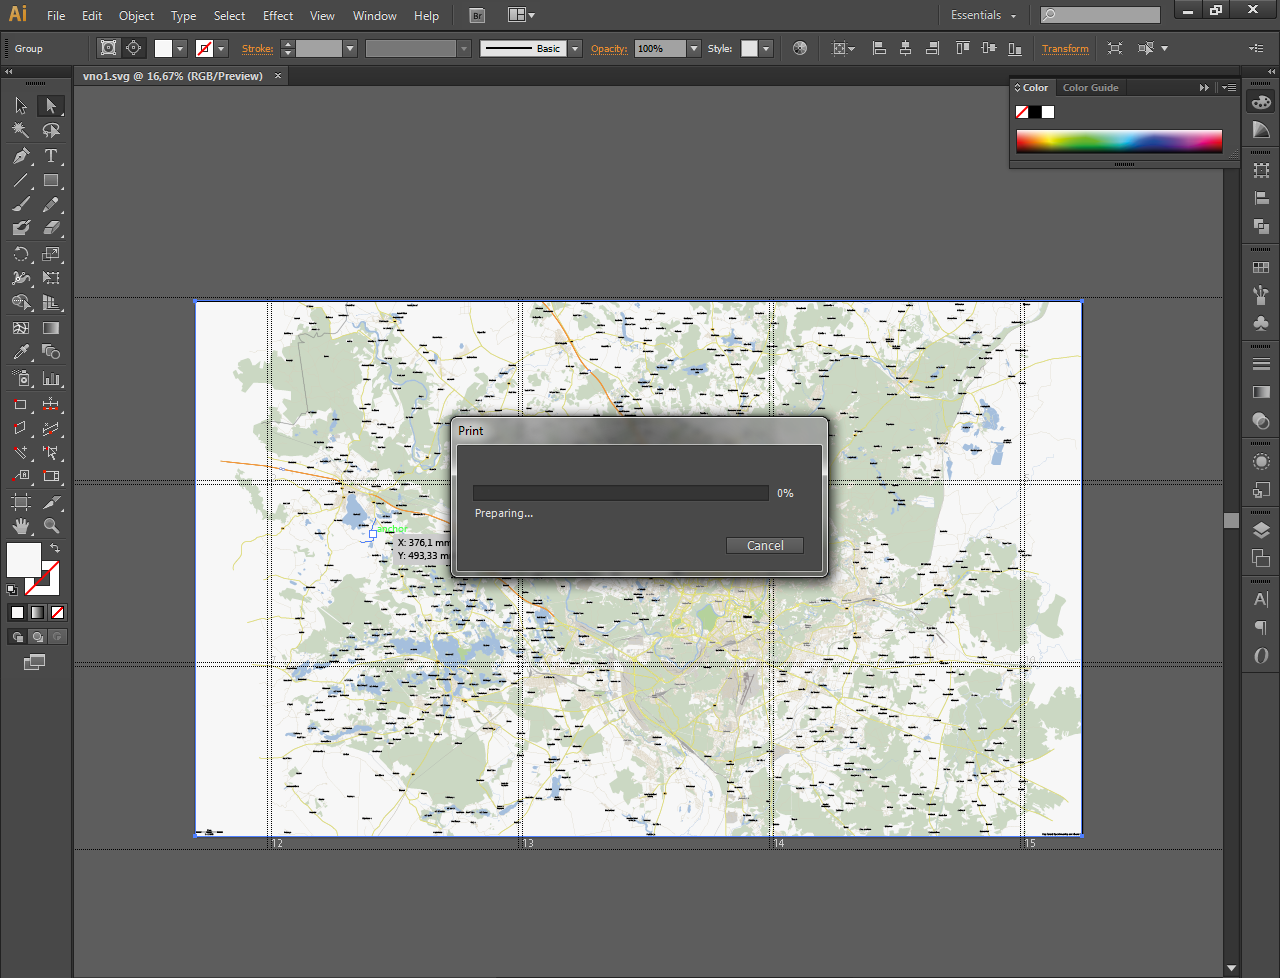The image size is (1280, 978).
Task: Switch to the Color Guide tab
Action: [1090, 87]
